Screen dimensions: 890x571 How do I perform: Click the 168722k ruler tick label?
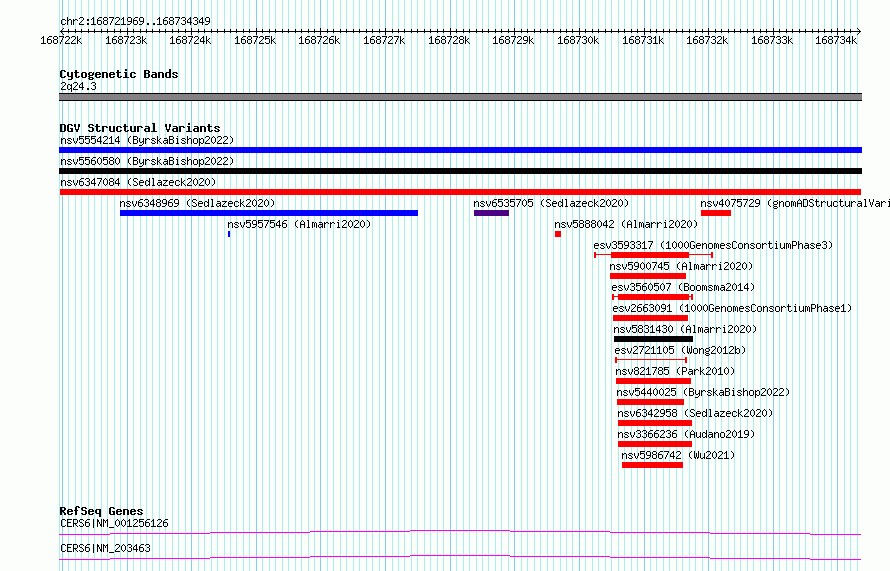tap(61, 40)
